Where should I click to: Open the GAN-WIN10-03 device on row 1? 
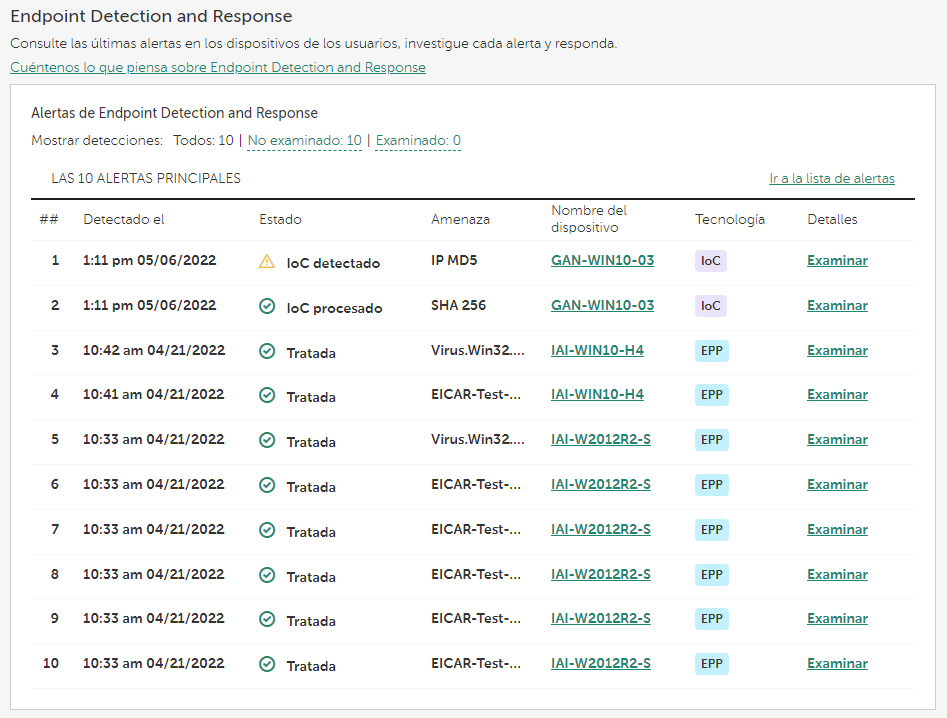[x=602, y=259]
